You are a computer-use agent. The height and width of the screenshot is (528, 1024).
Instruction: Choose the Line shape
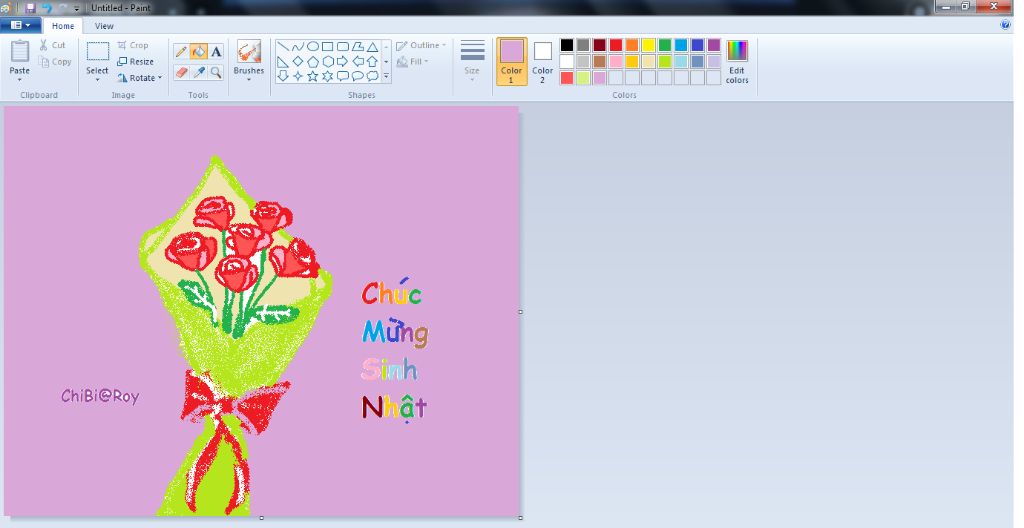(x=283, y=46)
